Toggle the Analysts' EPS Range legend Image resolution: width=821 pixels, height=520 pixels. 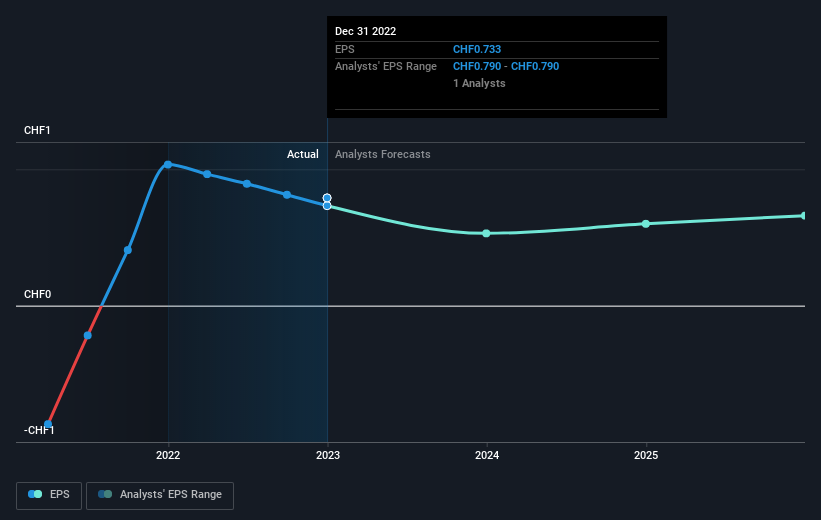pyautogui.click(x=160, y=495)
